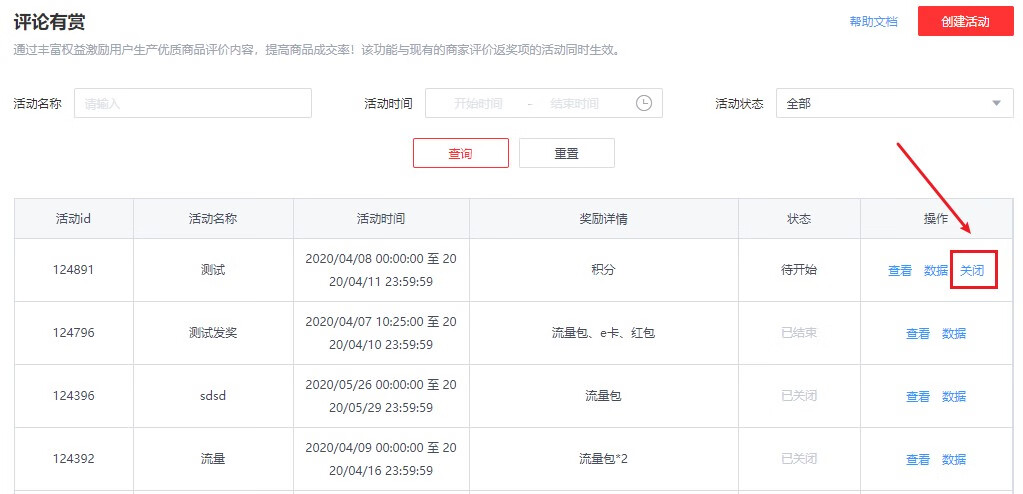The height and width of the screenshot is (494, 1023).
Task: Click the 评论有赏 page title
Action: 50,22
